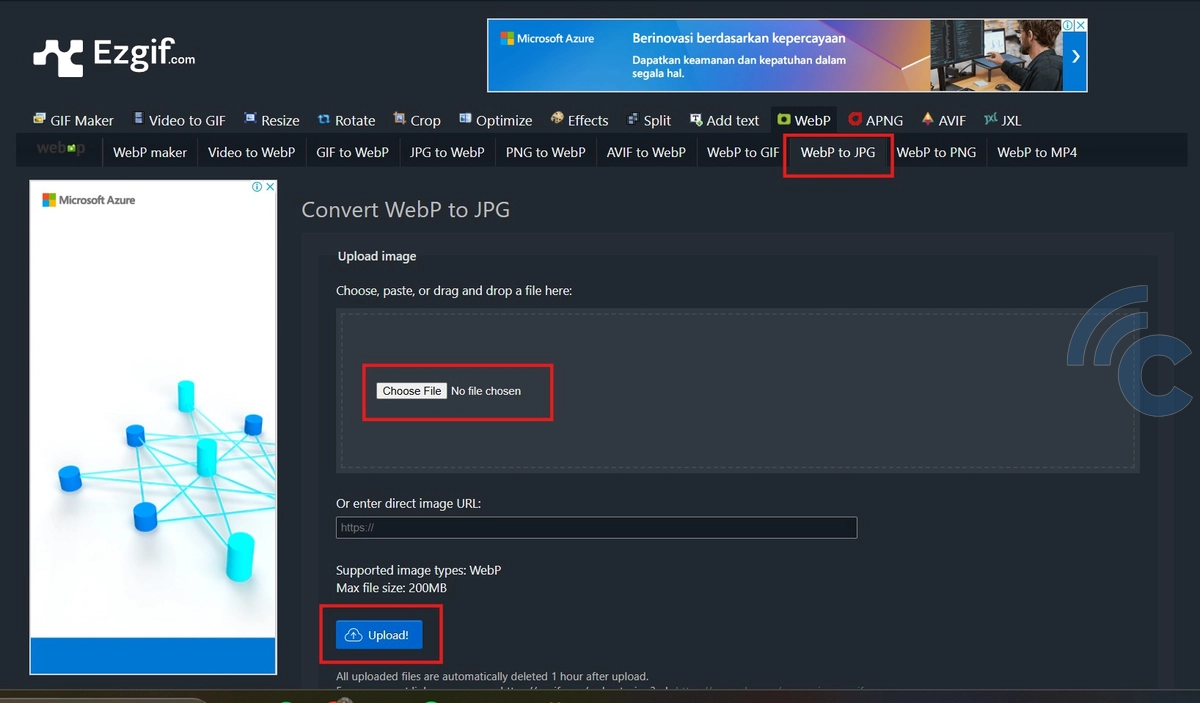Screen dimensions: 1200x703
Task: Select the Rotate tool
Action: click(x=346, y=120)
